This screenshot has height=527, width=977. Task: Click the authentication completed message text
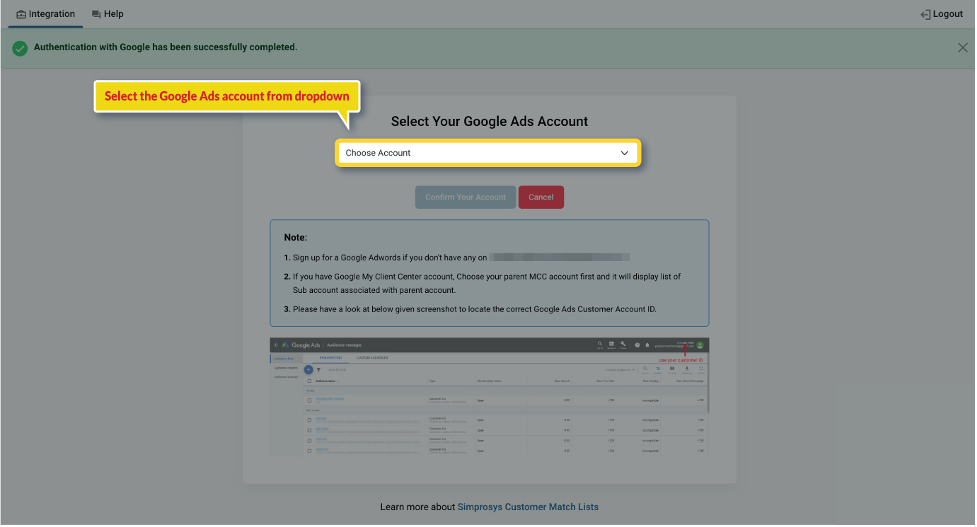point(165,47)
